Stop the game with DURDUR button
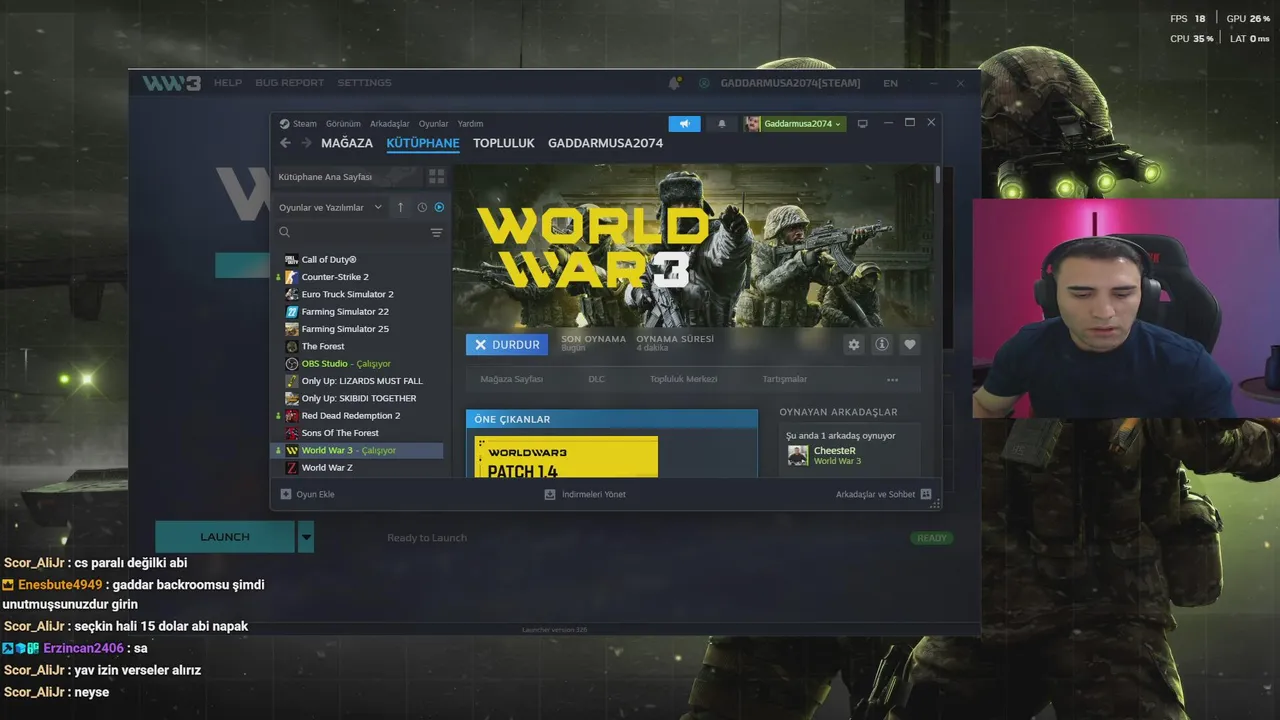 507,344
